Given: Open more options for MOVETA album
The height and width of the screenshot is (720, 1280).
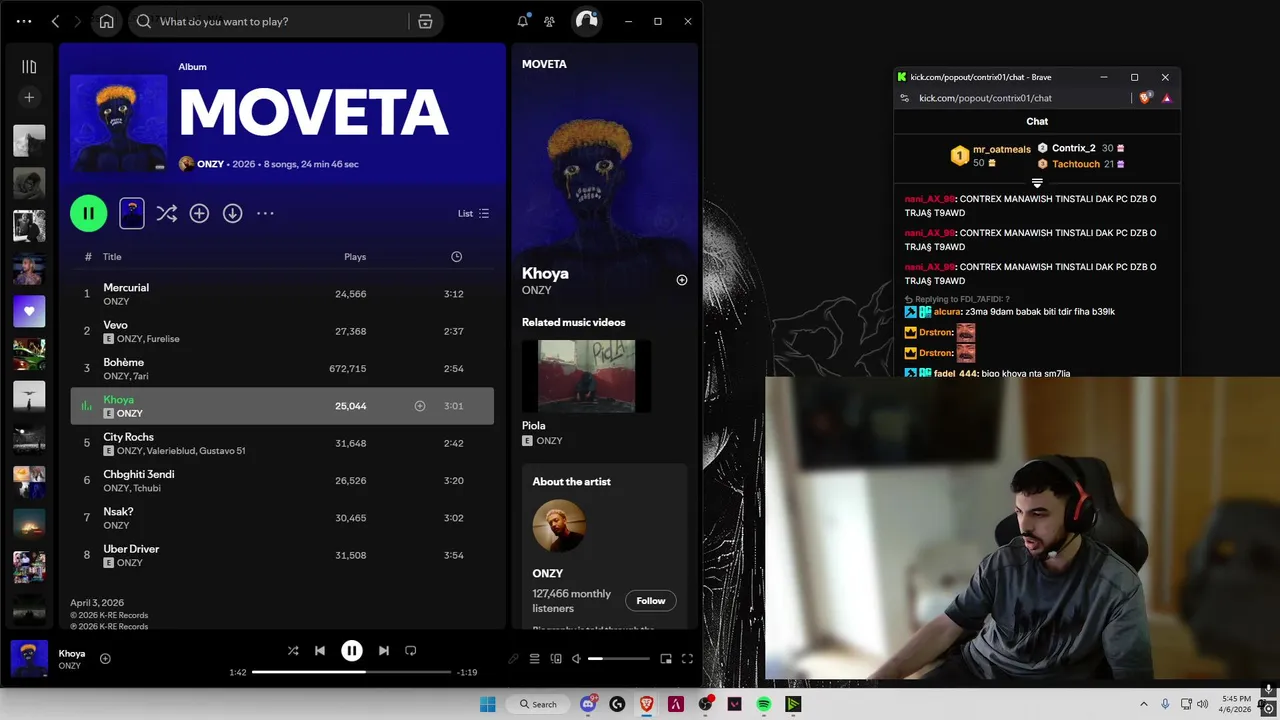Looking at the screenshot, I should [265, 213].
